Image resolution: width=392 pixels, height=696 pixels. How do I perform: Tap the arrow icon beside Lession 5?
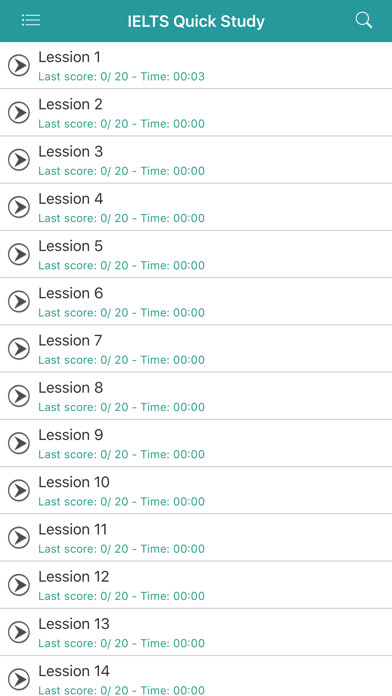19,254
